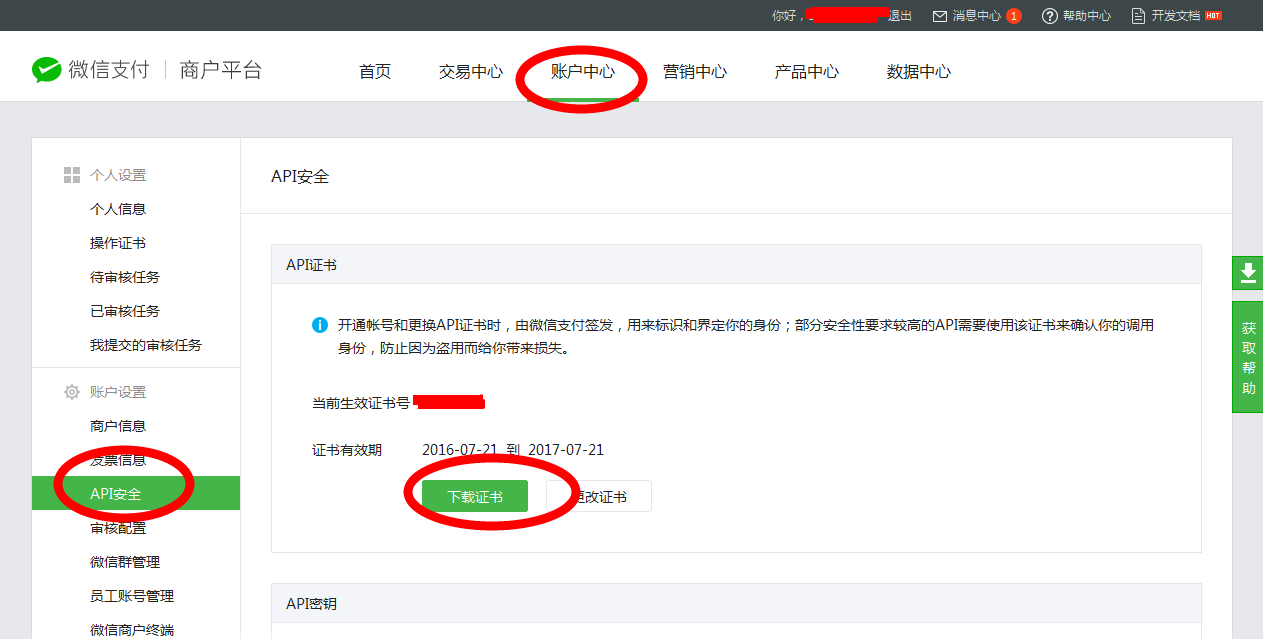Open 微信商户终端 in the sidebar
Viewport: 1263px width, 639px height.
coord(132,630)
